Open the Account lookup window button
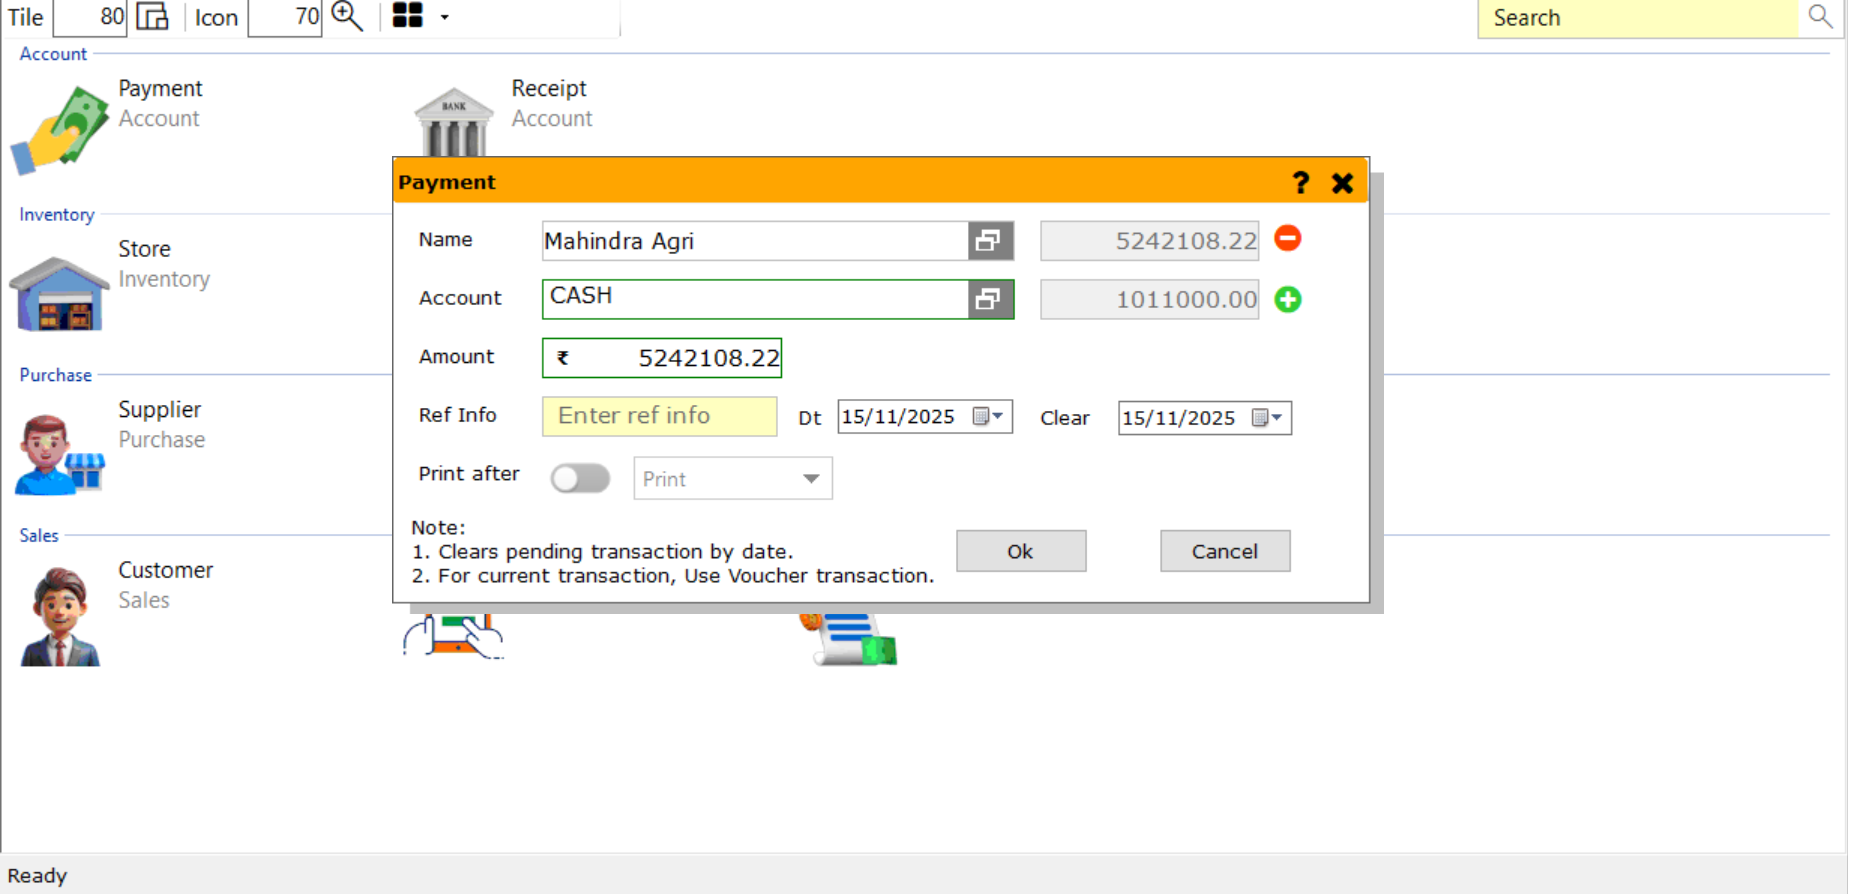Image resolution: width=1852 pixels, height=894 pixels. [990, 299]
